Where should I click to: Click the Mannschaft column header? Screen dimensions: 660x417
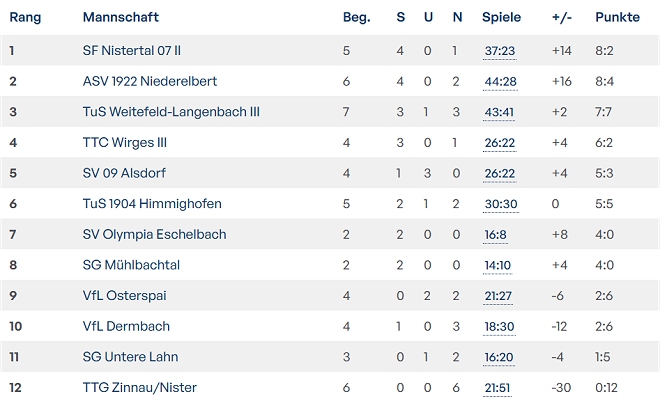coord(120,17)
